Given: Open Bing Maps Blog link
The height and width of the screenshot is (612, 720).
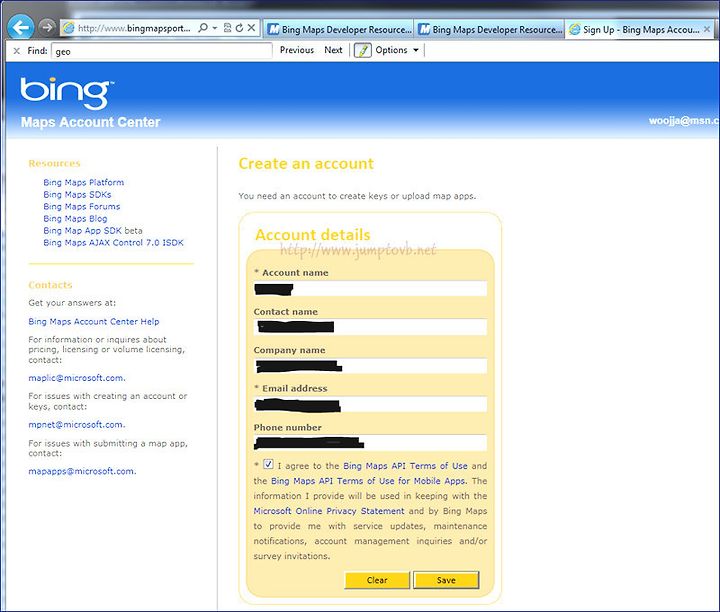Looking at the screenshot, I should click(x=75, y=218).
